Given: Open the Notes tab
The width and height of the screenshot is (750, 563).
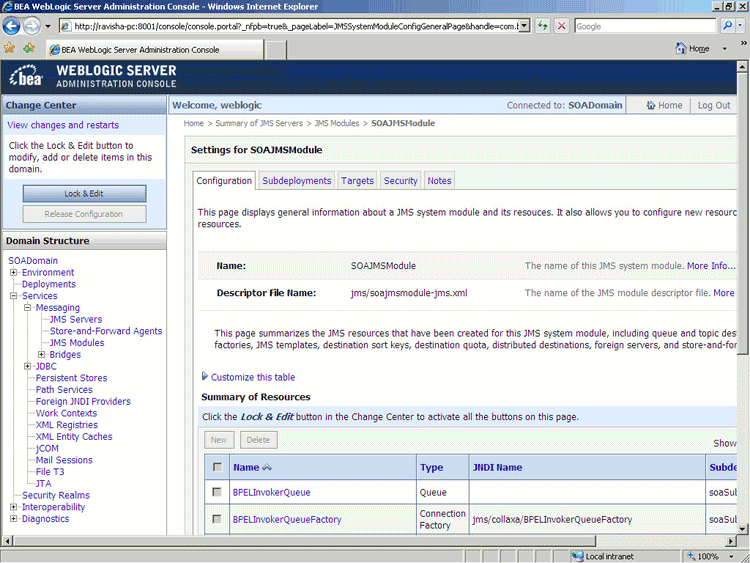Looking at the screenshot, I should (x=439, y=181).
